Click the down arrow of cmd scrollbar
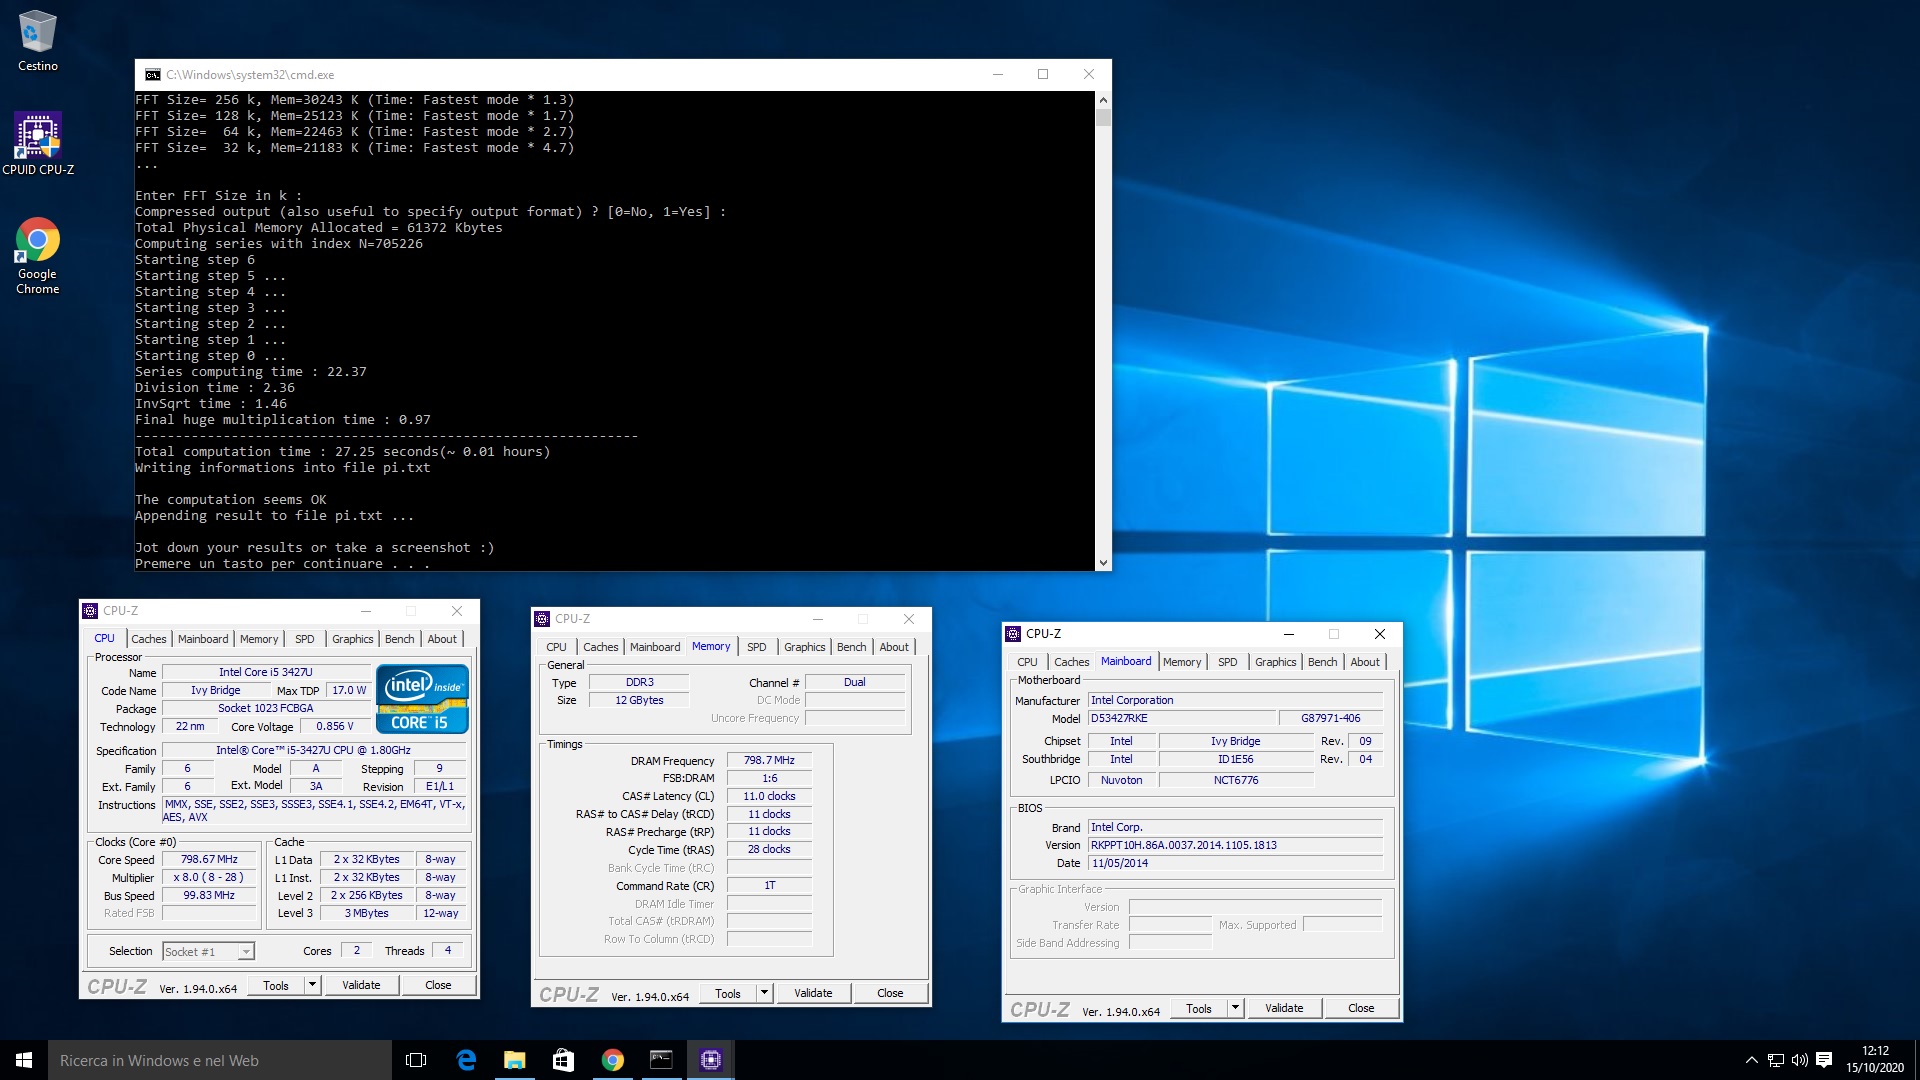 click(x=1103, y=563)
